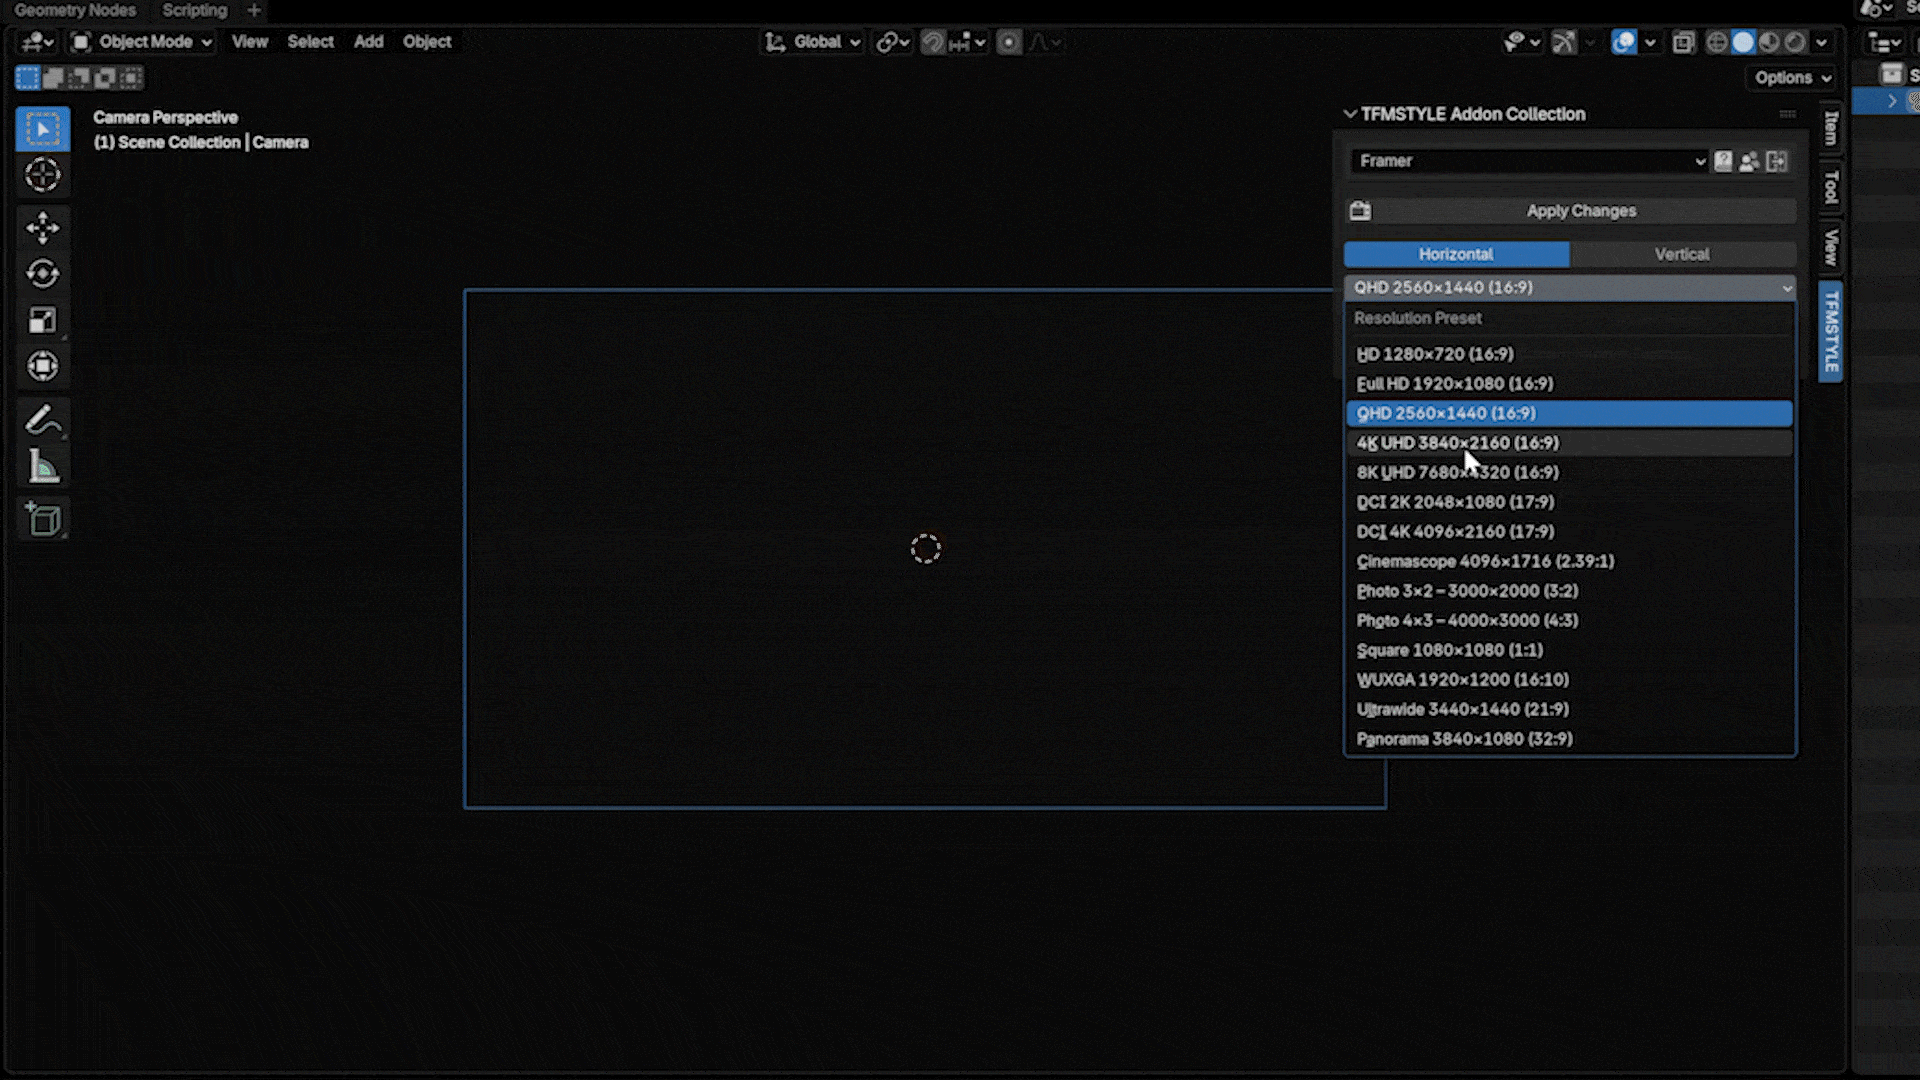1920x1080 pixels.
Task: Click Apply Changes button
Action: click(x=1581, y=211)
